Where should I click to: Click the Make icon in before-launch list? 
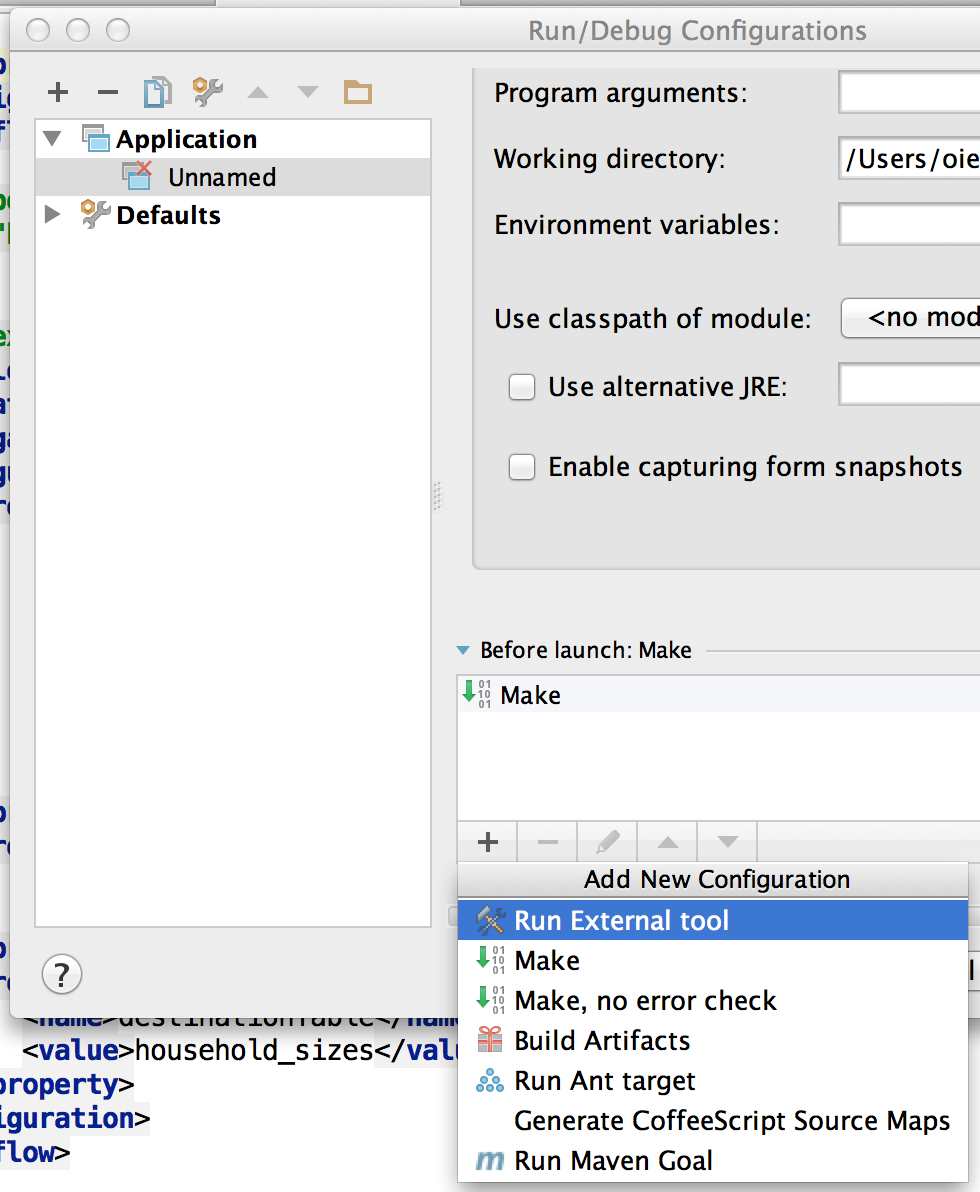pyautogui.click(x=477, y=694)
